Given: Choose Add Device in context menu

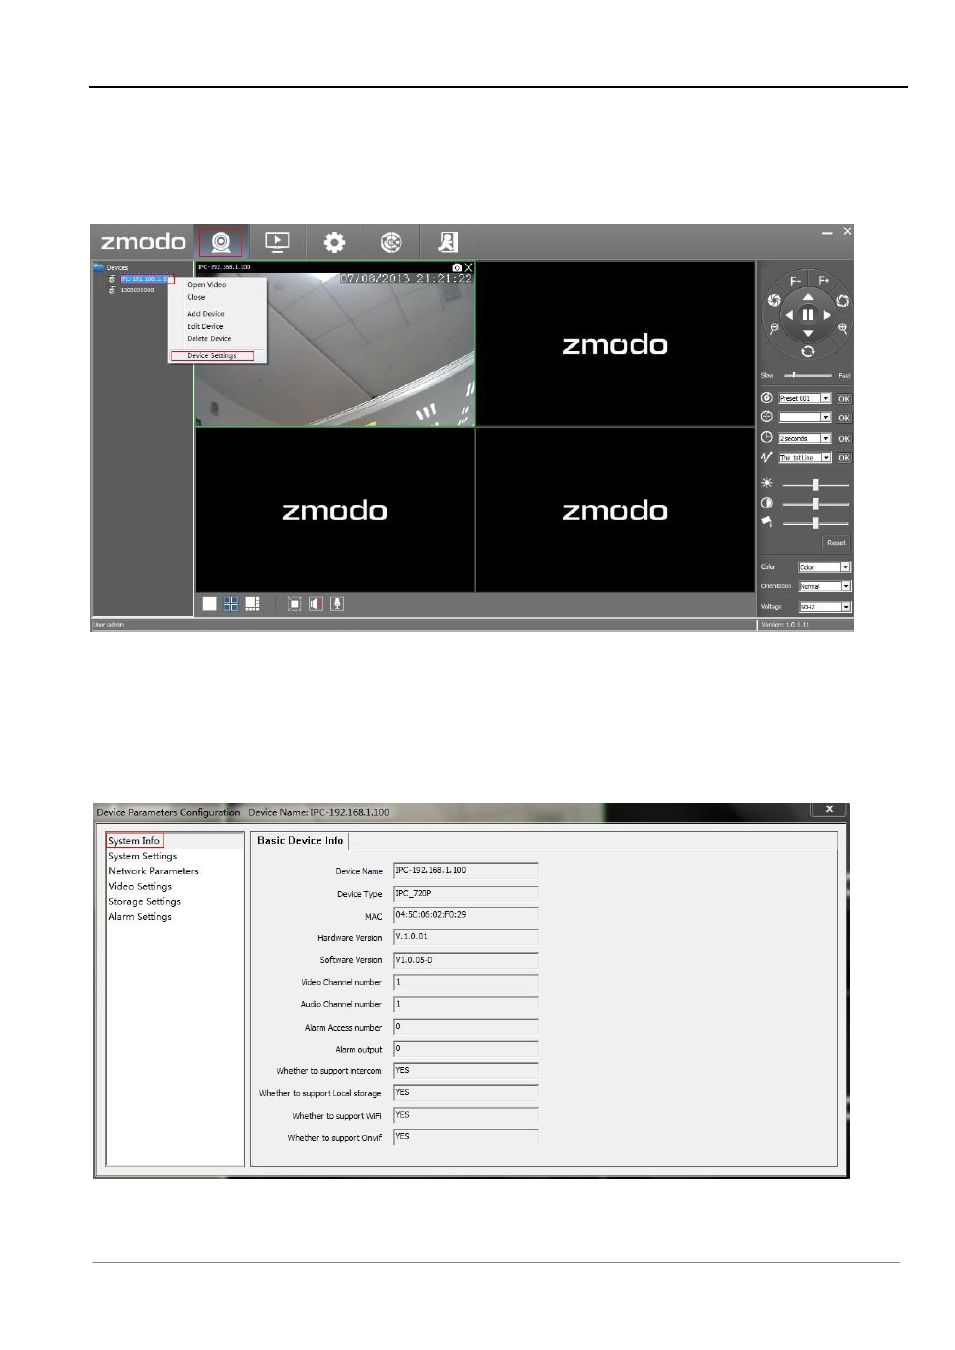Looking at the screenshot, I should pyautogui.click(x=206, y=314).
